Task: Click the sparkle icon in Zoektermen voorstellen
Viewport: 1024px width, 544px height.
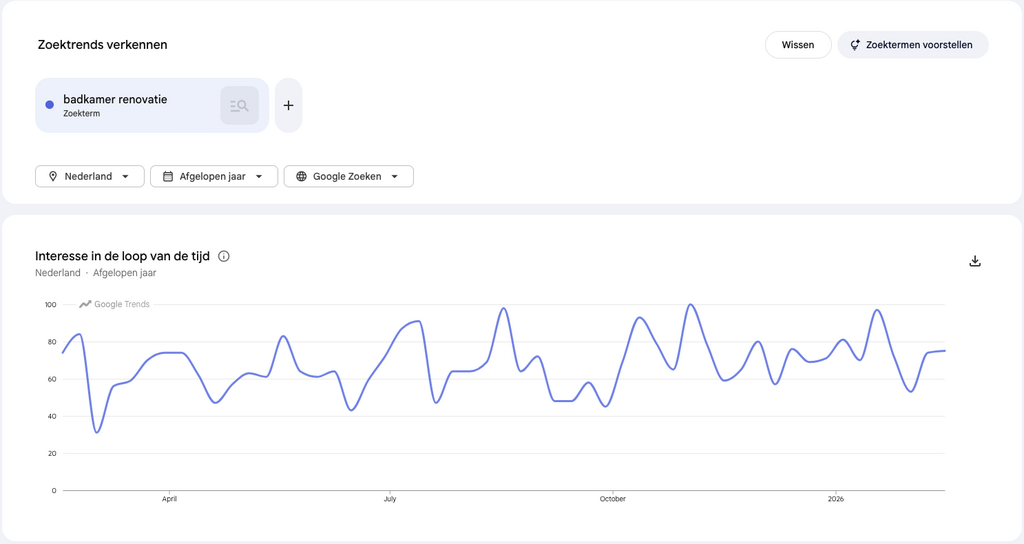Action: pos(855,45)
